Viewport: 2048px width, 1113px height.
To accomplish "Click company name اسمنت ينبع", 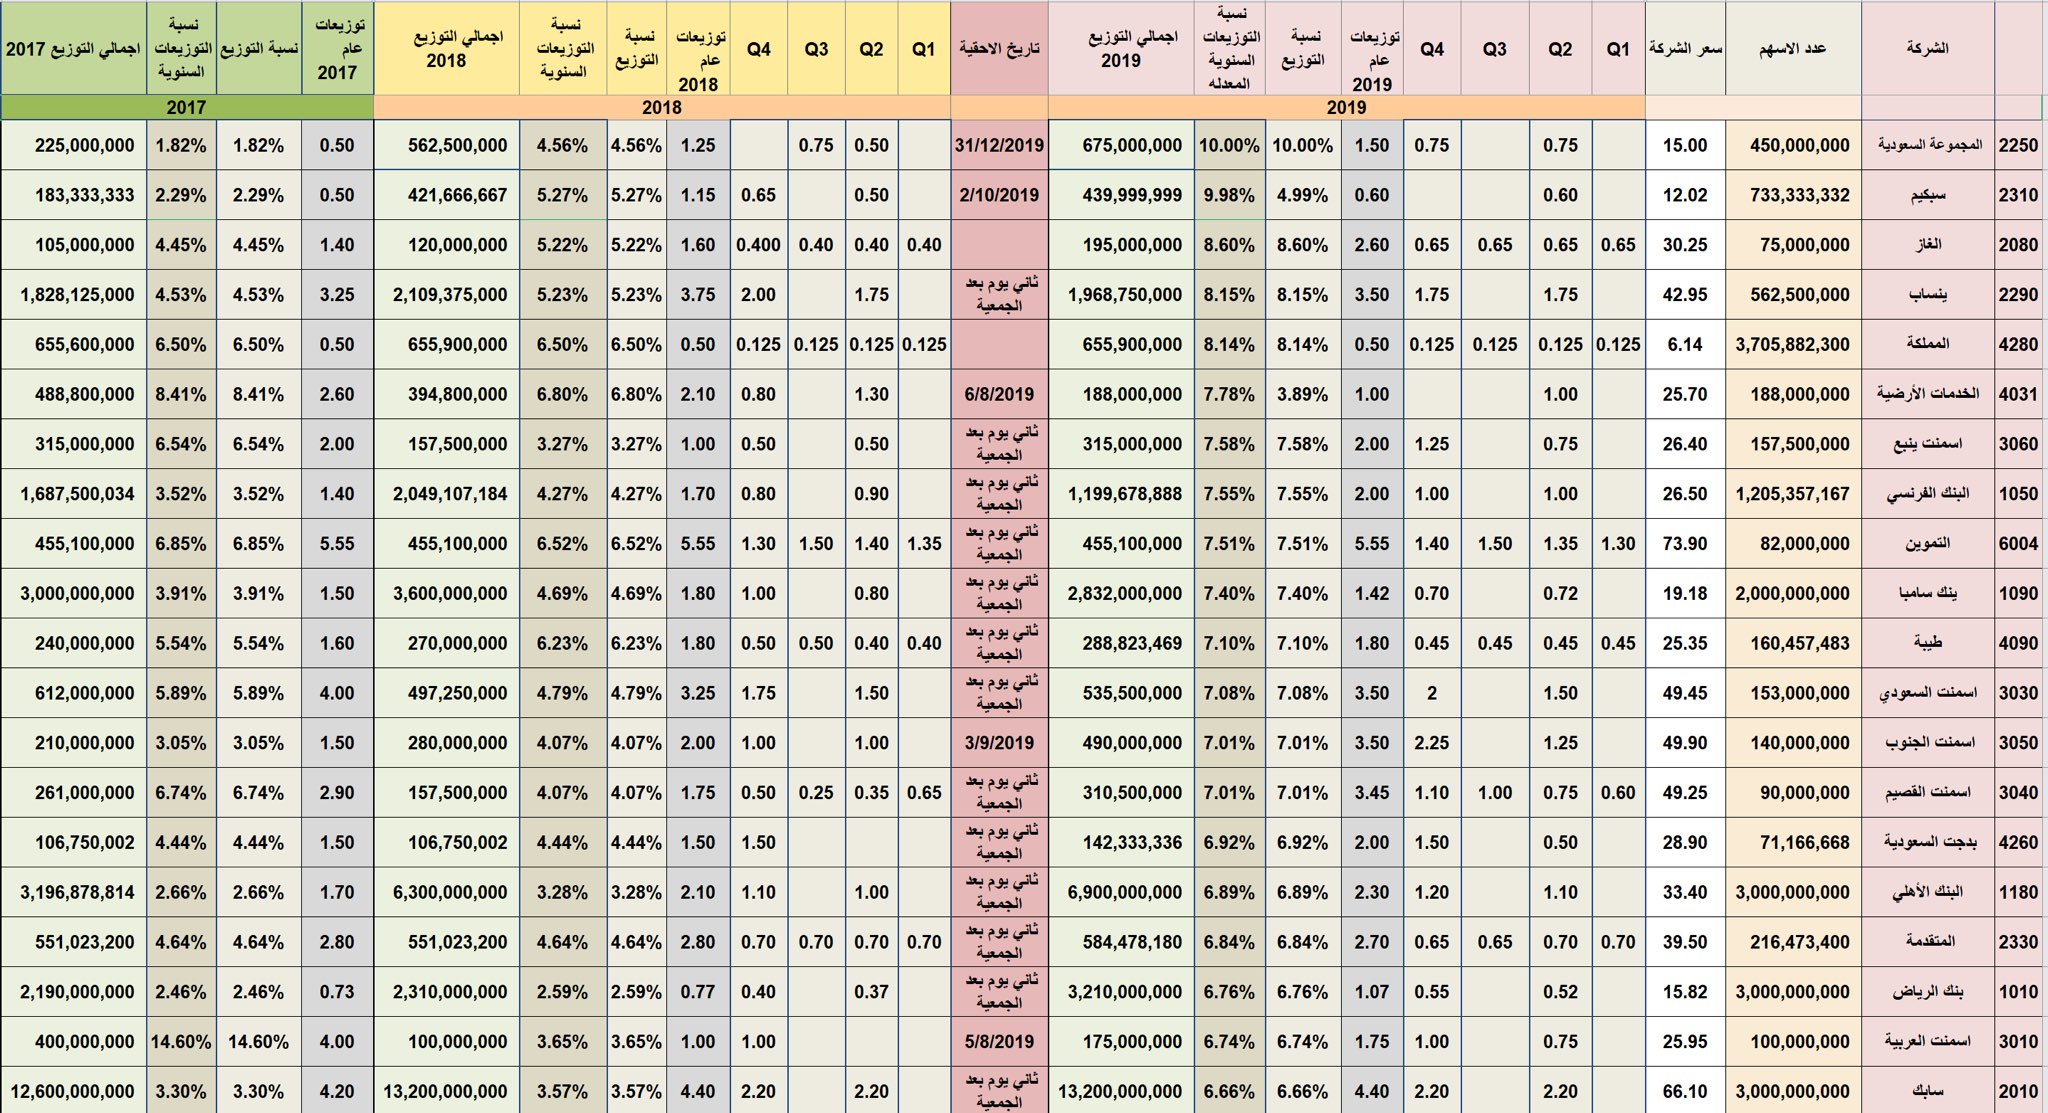I will (x=1929, y=444).
